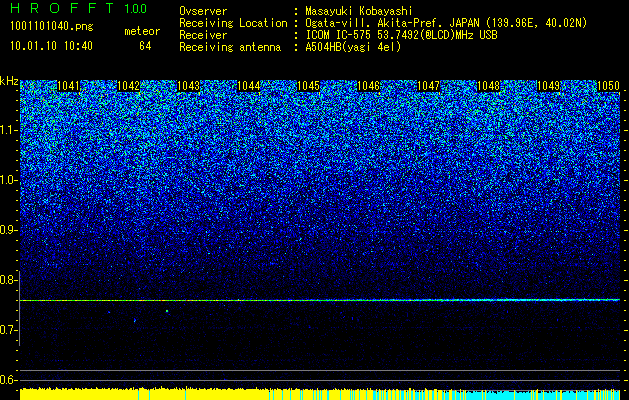The image size is (629, 400).
Task: Click the date stamp 10.01.10 10:40
Action: tap(51, 46)
